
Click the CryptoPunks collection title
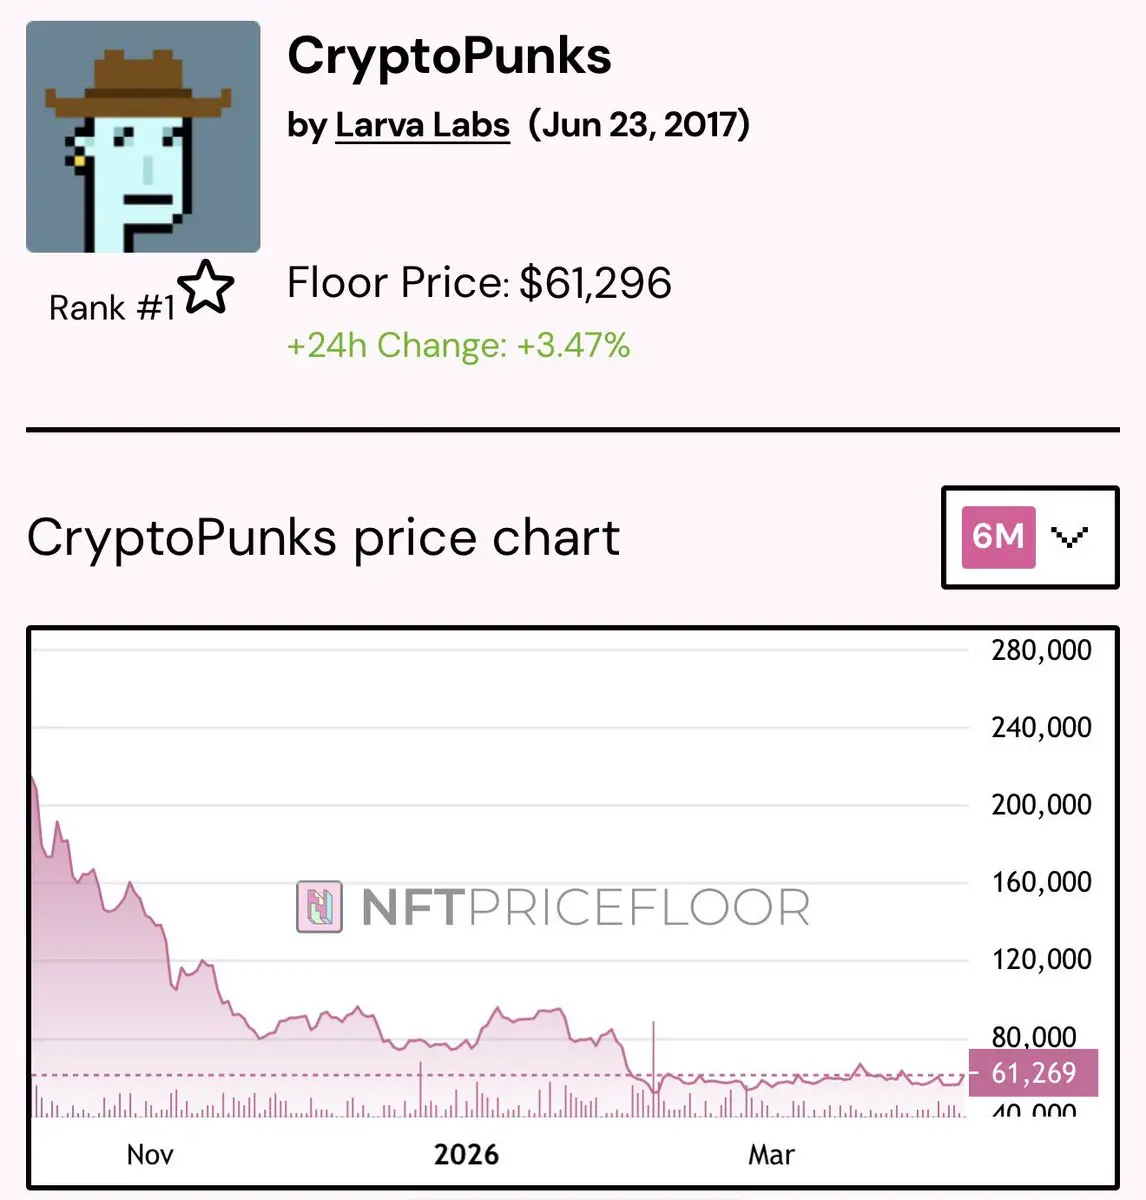pos(449,57)
